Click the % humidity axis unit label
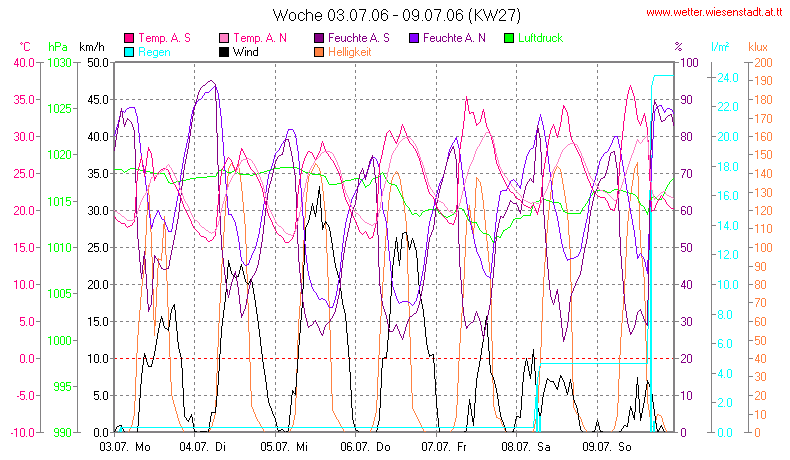The image size is (790, 460). [x=678, y=47]
